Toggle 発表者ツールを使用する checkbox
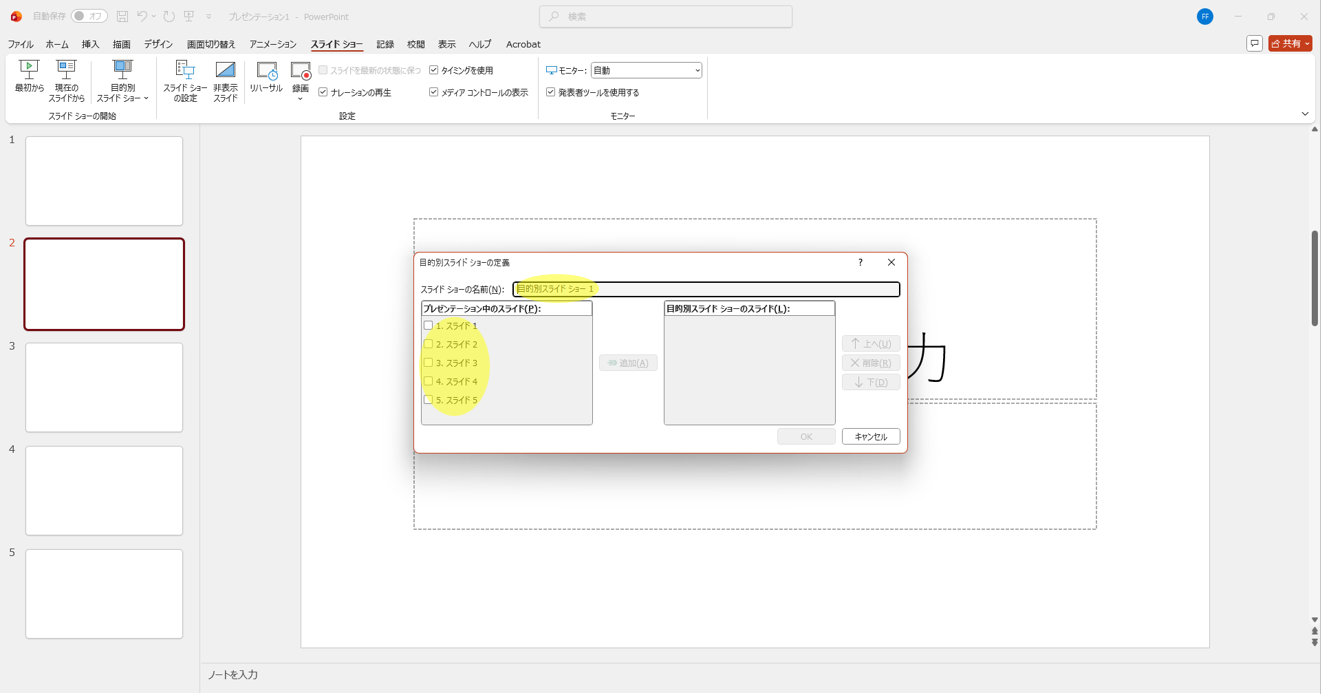Screen dimensions: 1321x694 tap(551, 93)
